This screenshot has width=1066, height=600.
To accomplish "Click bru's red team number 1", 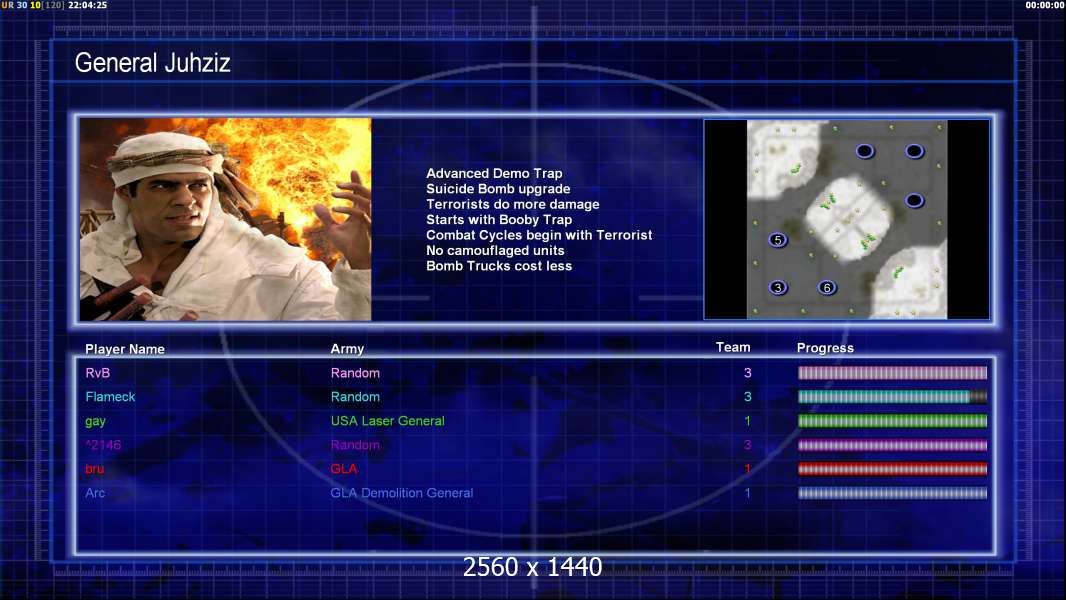I will [748, 469].
